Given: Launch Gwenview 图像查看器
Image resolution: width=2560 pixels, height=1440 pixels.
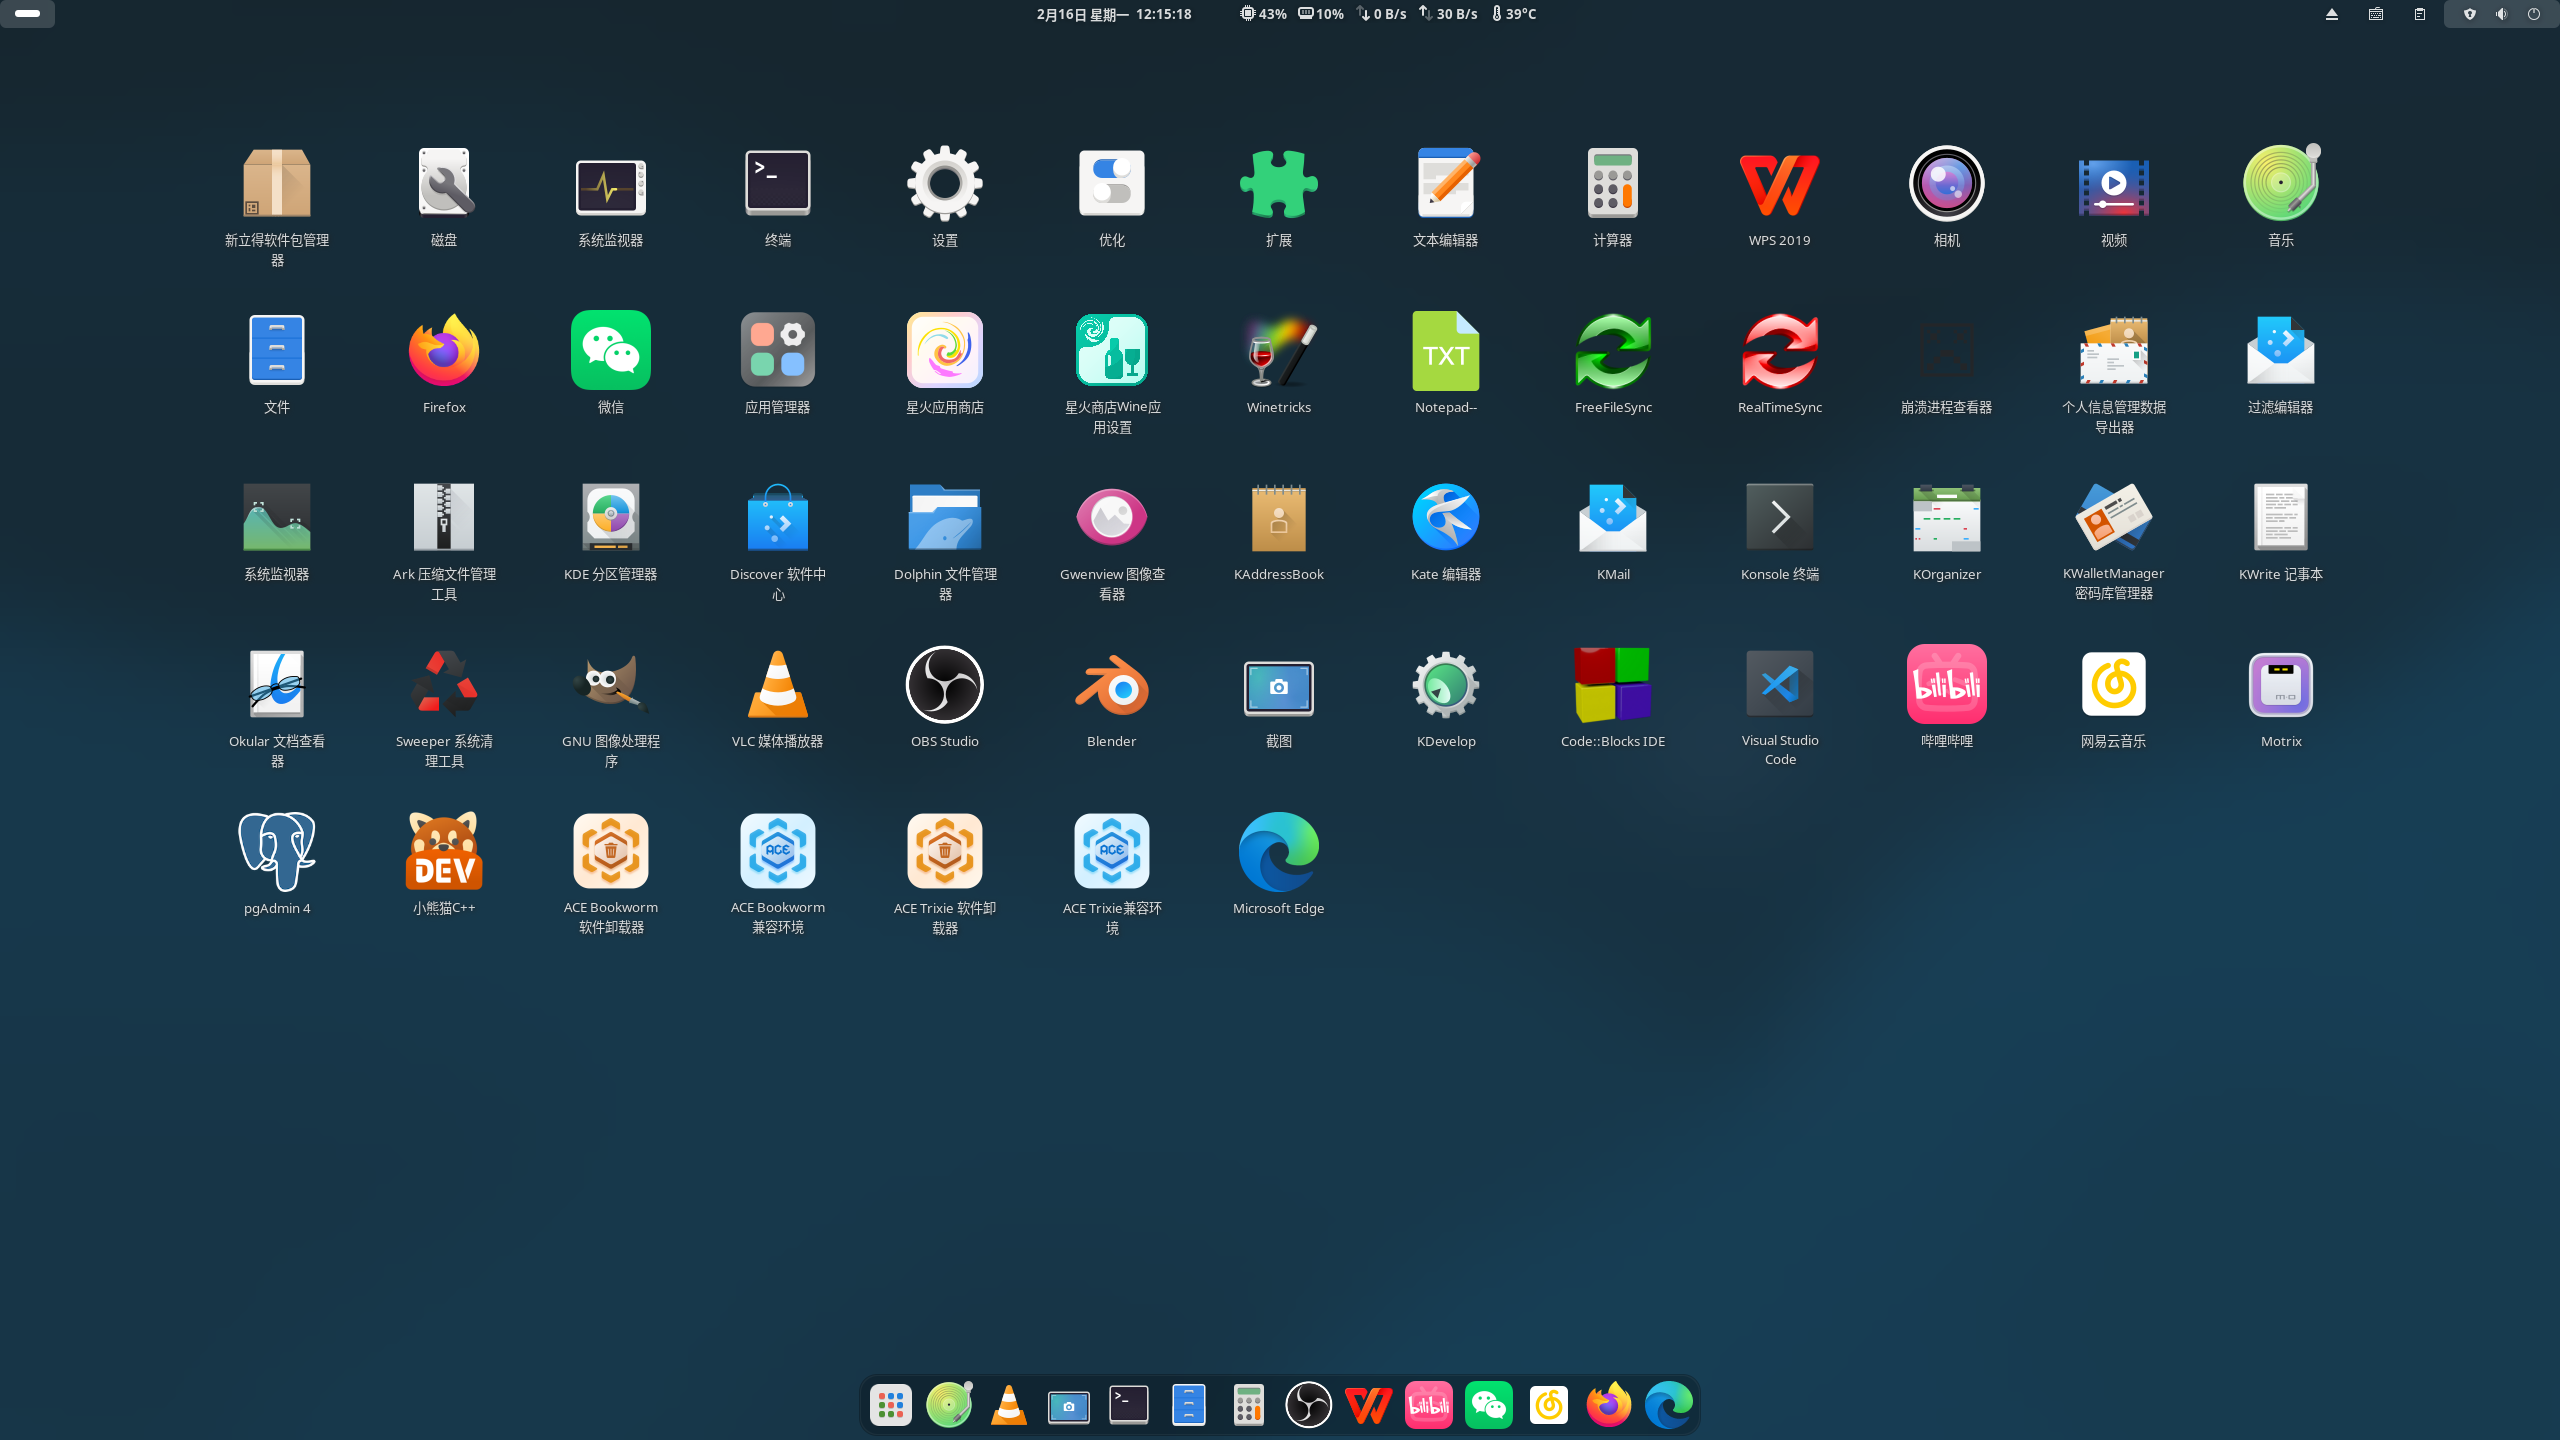Looking at the screenshot, I should pos(1112,517).
